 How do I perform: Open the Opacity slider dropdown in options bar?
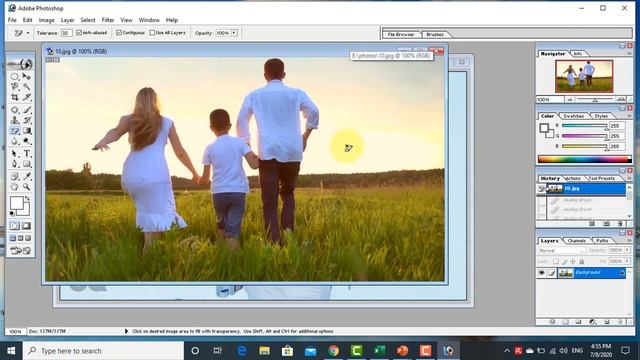(234, 33)
